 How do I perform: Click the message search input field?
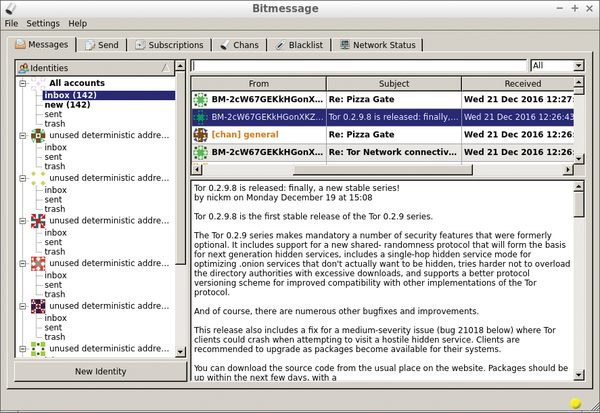[x=359, y=66]
